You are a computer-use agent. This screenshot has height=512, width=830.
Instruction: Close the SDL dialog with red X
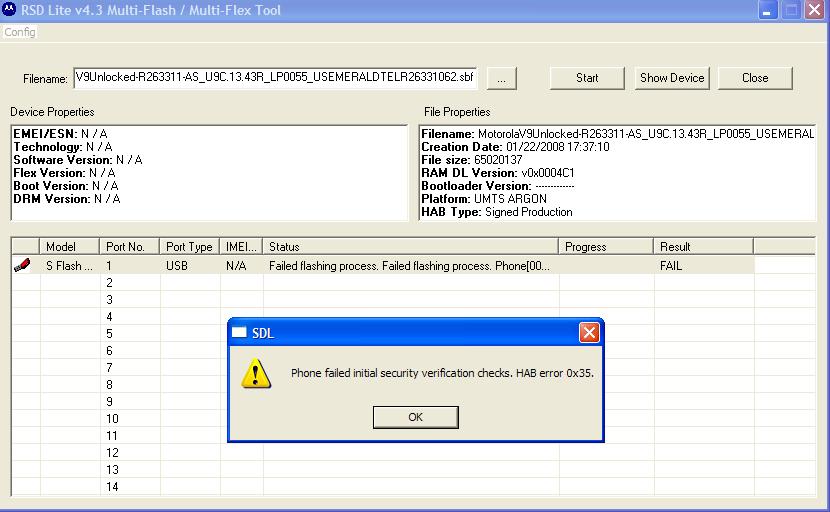[589, 333]
